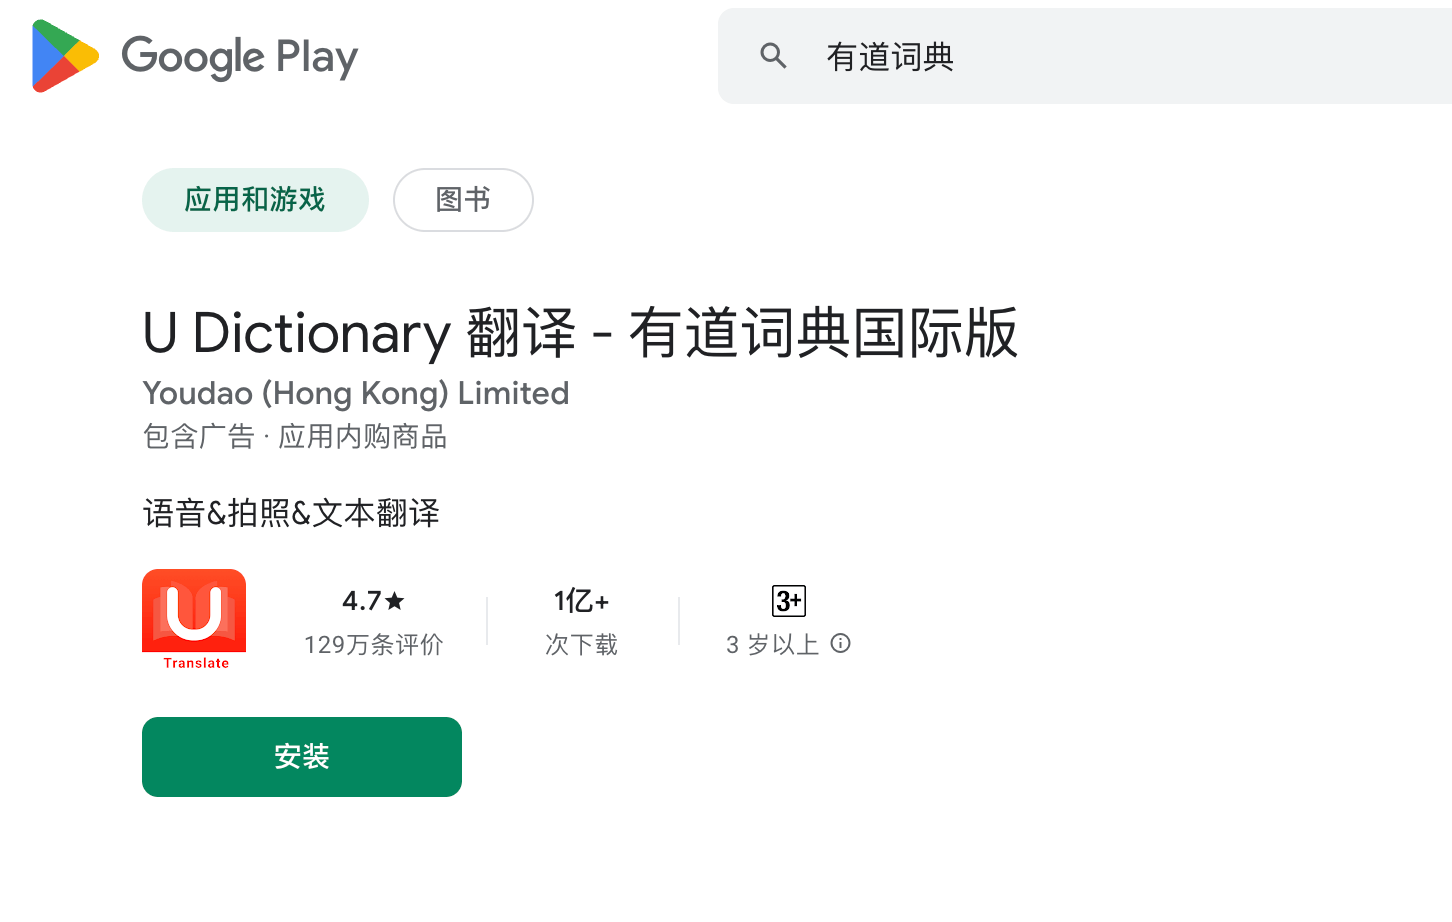
Task: Click the Google Play wordmark
Action: click(x=240, y=57)
